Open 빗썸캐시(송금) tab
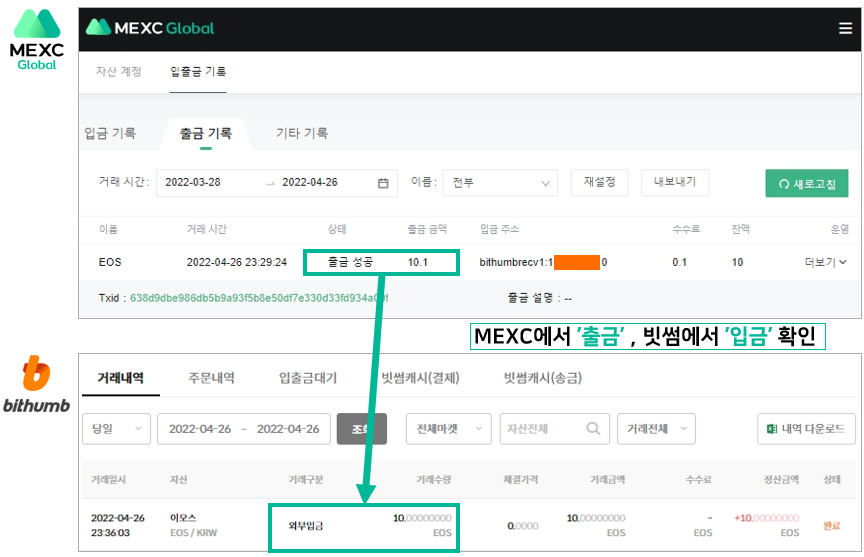864x557 pixels. [543, 378]
